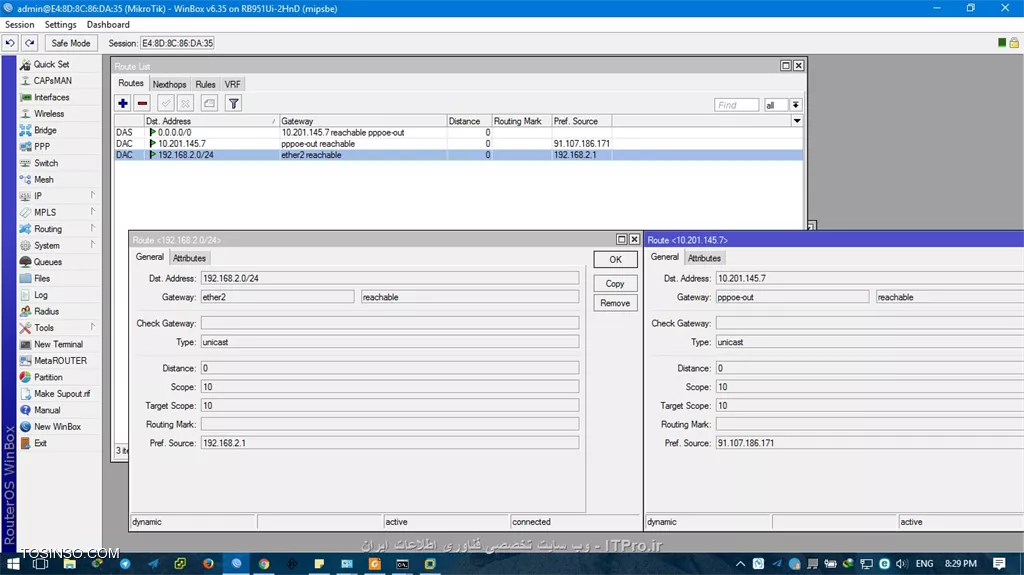Click Exit in the sidebar
Viewport: 1024px width, 575px height.
pos(40,443)
